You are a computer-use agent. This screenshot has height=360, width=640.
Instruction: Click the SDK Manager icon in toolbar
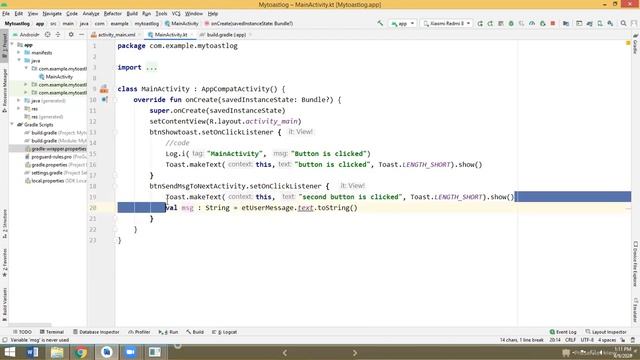click(x=610, y=23)
